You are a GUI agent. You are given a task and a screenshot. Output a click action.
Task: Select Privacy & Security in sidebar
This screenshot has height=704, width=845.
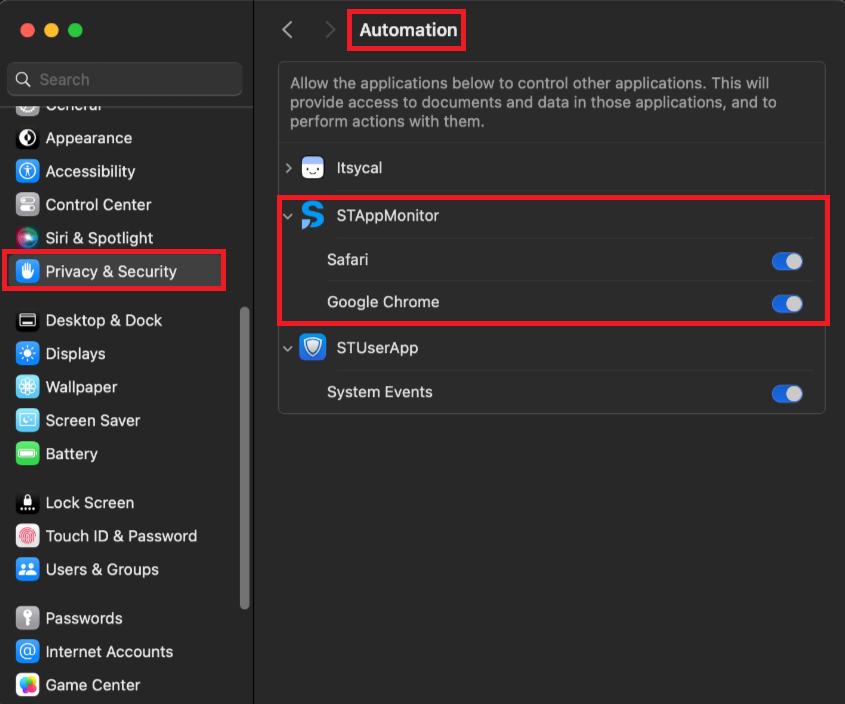[x=115, y=271]
